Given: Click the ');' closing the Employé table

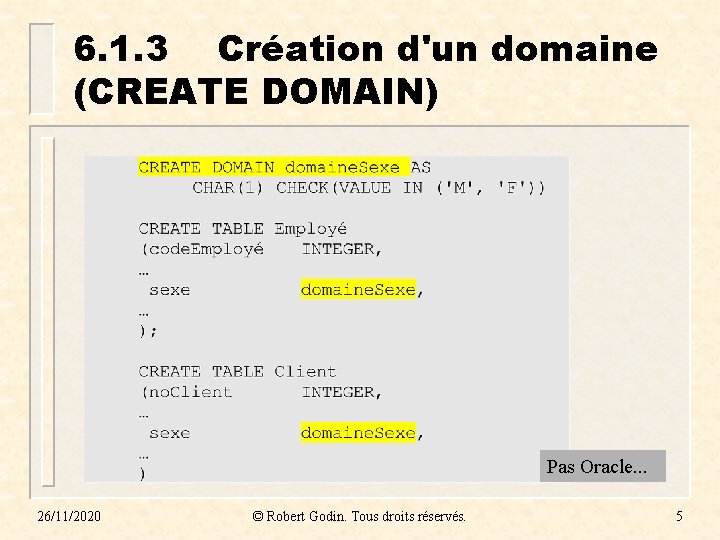Looking at the screenshot, I should coord(148,331).
